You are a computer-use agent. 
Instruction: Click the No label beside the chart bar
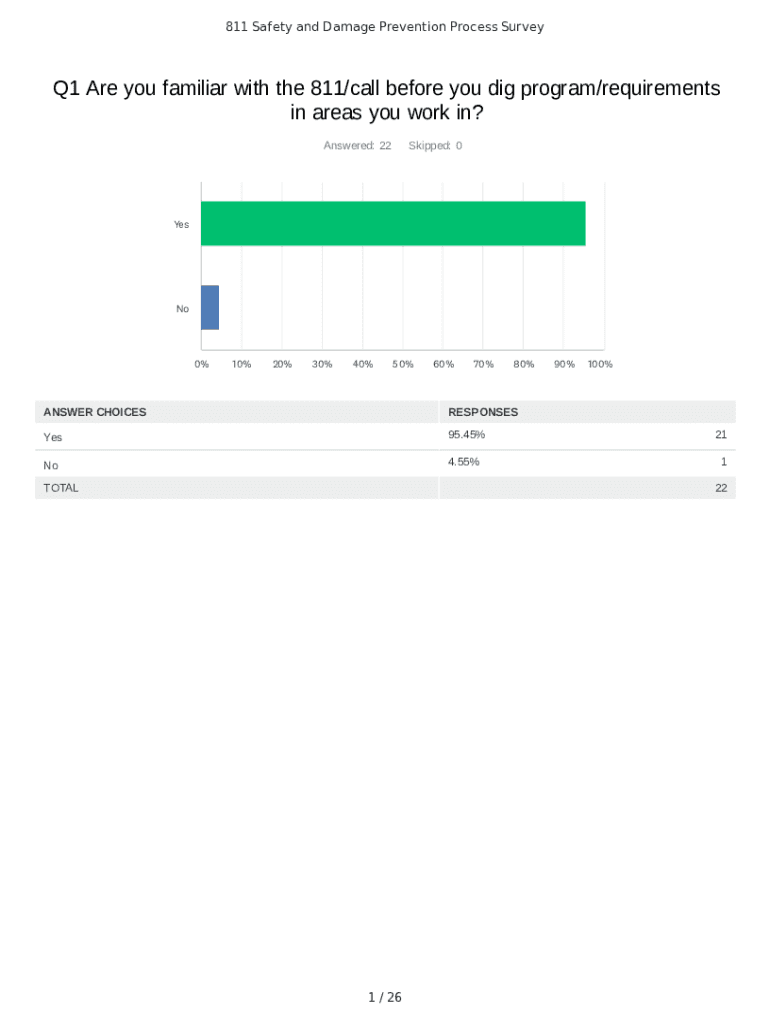[182, 309]
